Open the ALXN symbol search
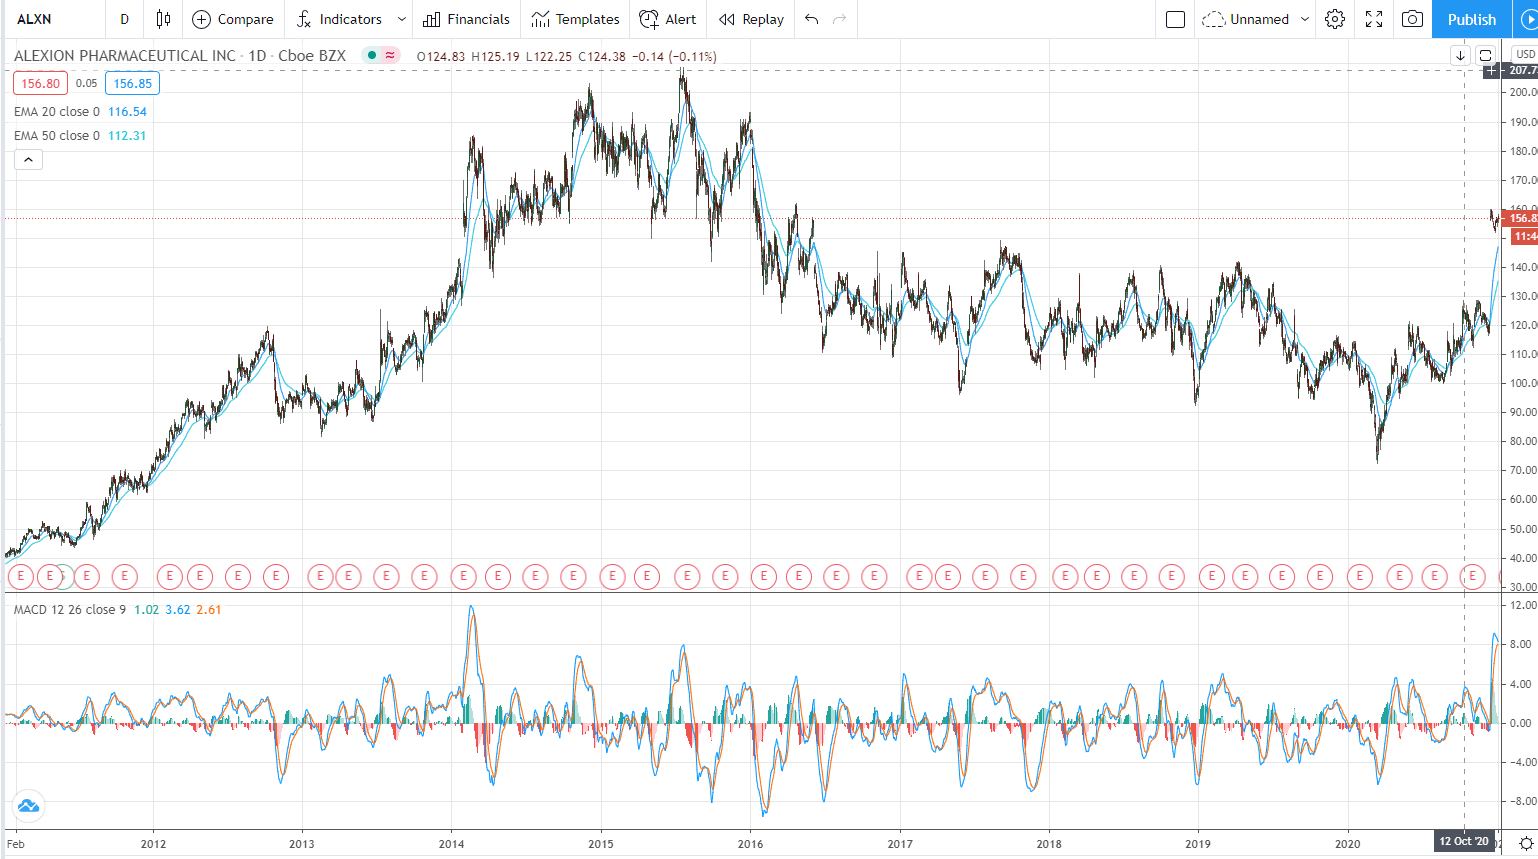The width and height of the screenshot is (1538, 859). tap(35, 19)
